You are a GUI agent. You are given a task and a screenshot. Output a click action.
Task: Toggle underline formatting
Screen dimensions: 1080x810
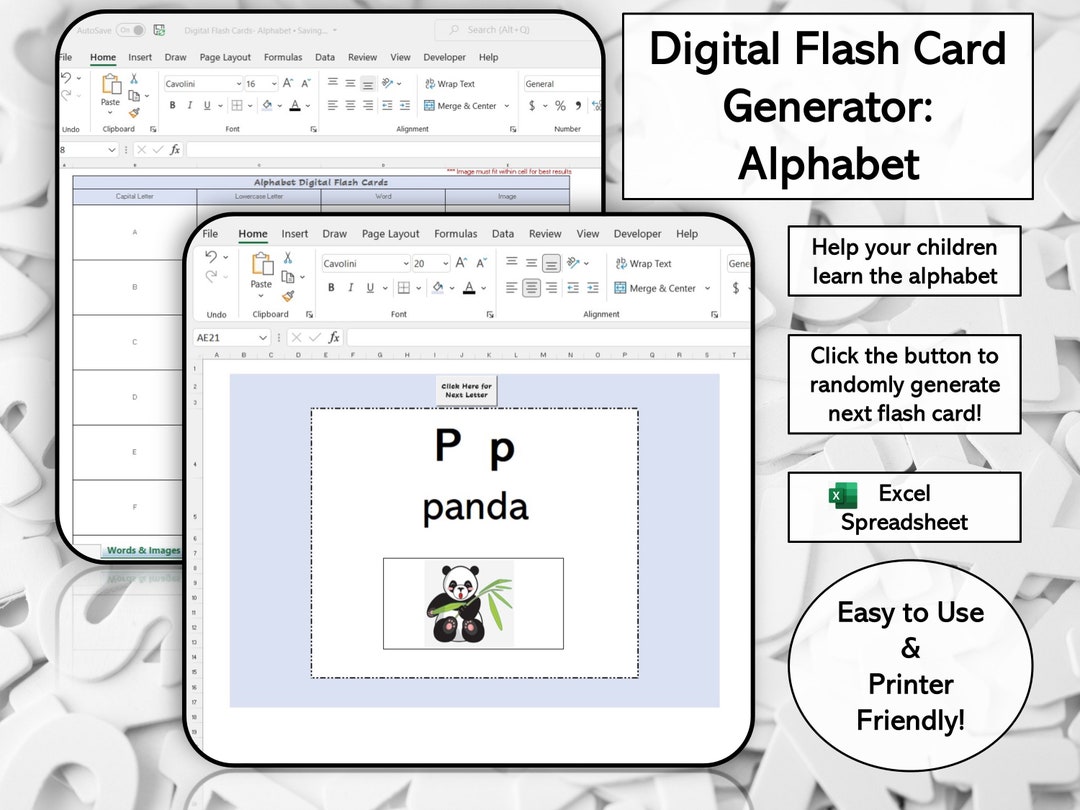pyautogui.click(x=369, y=288)
